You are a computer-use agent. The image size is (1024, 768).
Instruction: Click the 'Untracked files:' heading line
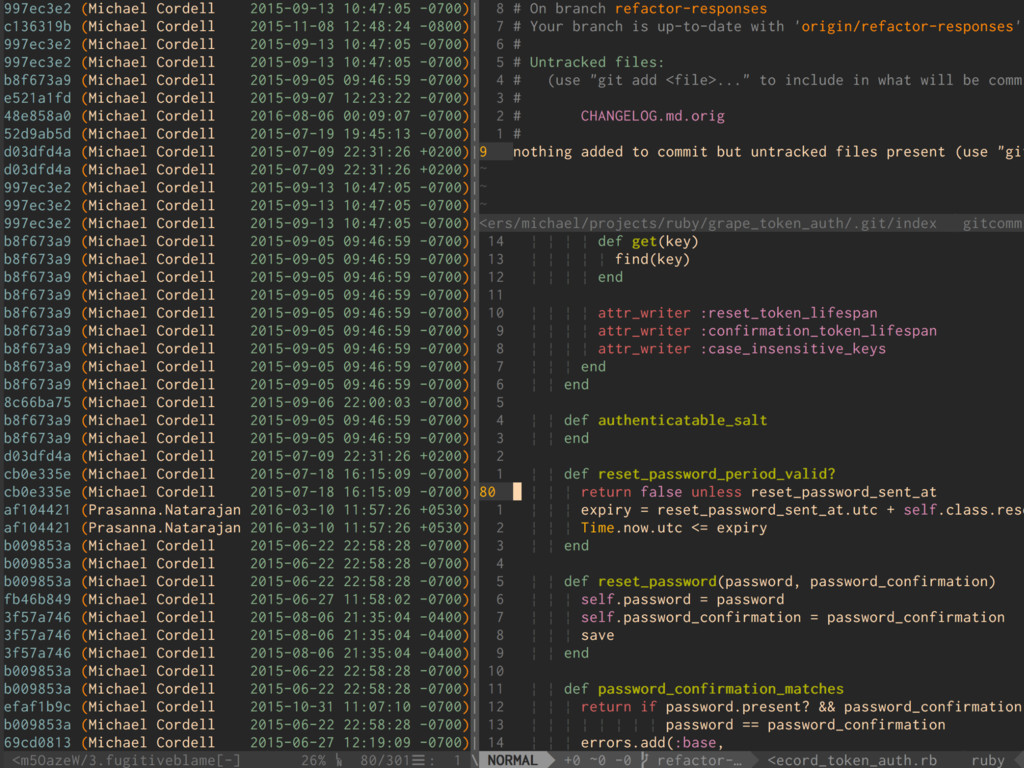pos(588,62)
